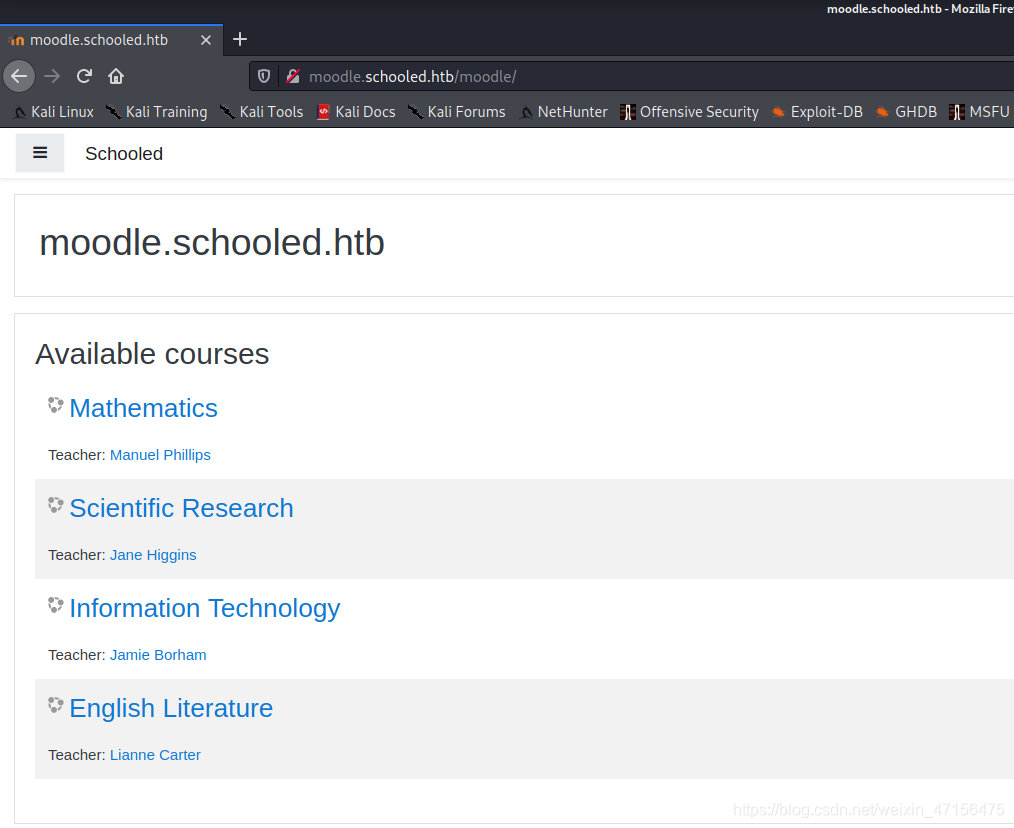View teacher Lianne Carter profile
This screenshot has width=1014, height=828.
click(155, 755)
